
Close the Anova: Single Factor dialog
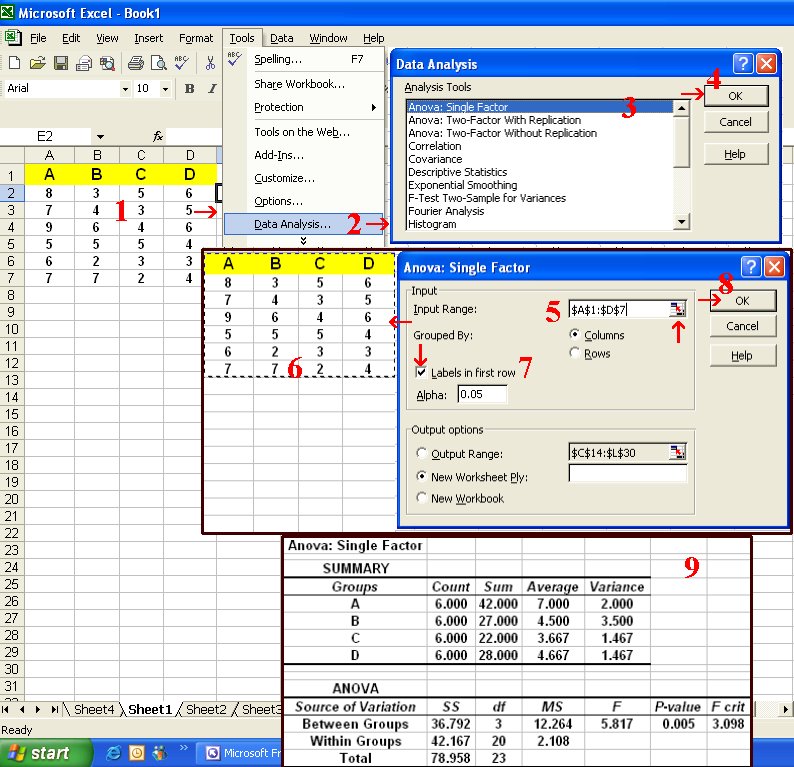(775, 266)
